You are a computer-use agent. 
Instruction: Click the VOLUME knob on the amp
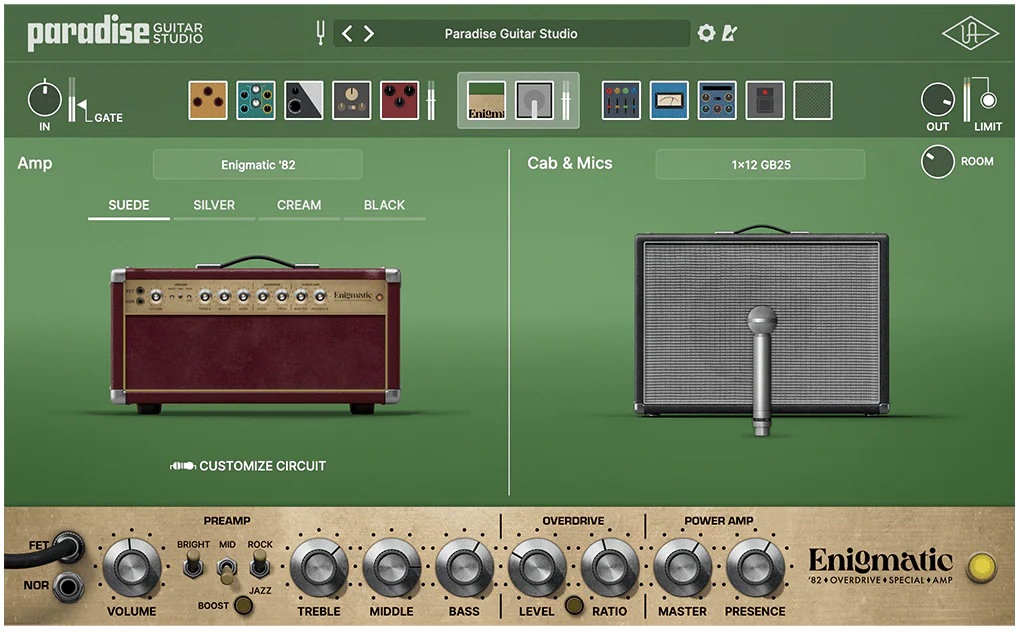[132, 568]
